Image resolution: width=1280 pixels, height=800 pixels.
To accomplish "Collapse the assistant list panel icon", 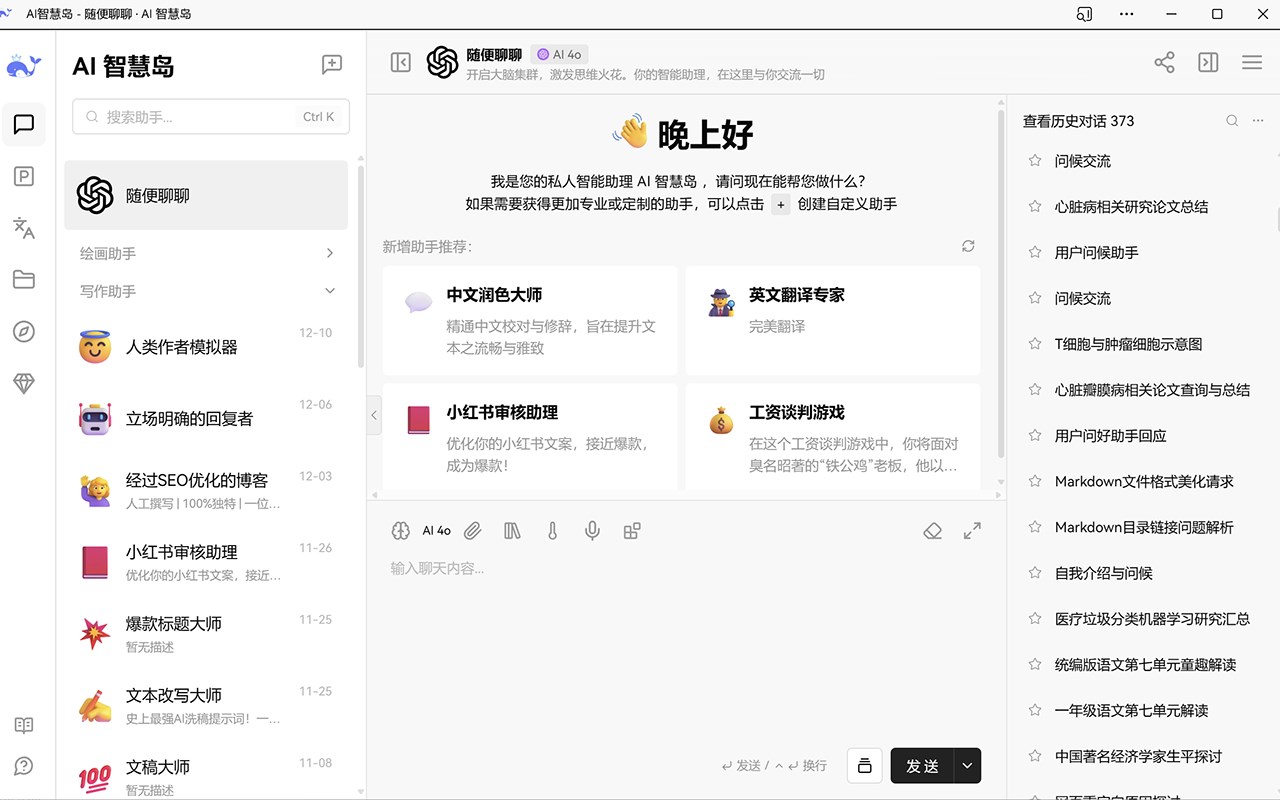I will [401, 63].
